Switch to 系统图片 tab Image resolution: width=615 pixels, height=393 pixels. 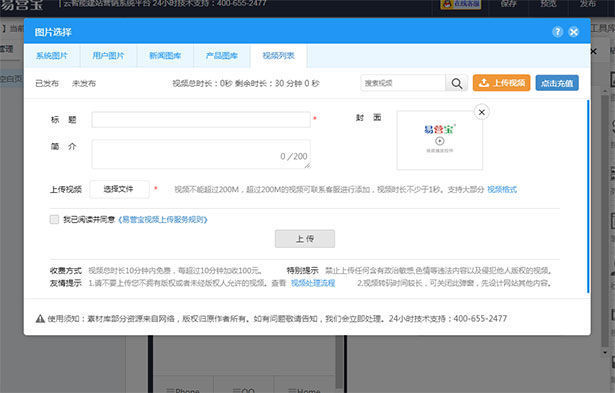52,56
